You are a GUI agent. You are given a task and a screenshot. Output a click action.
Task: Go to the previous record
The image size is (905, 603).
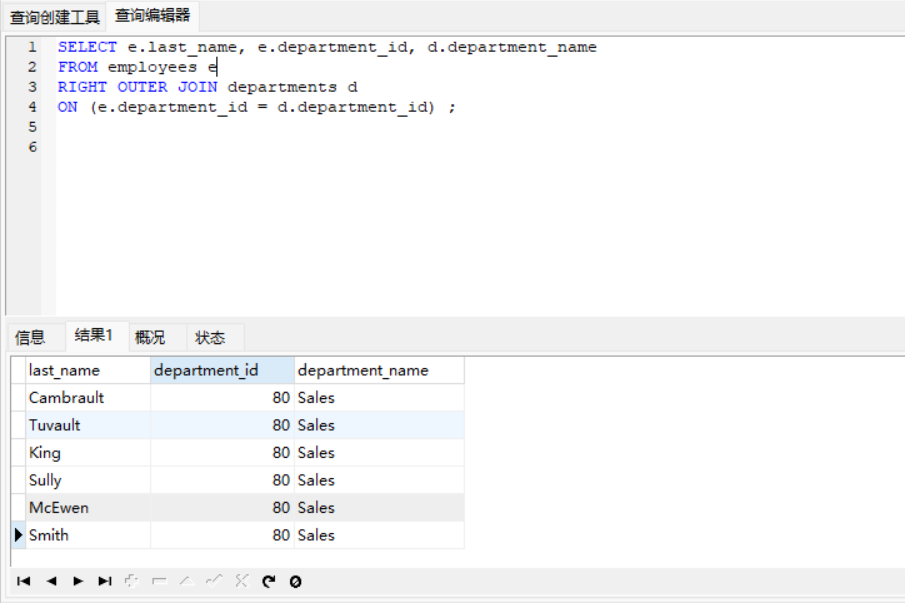tap(51, 581)
